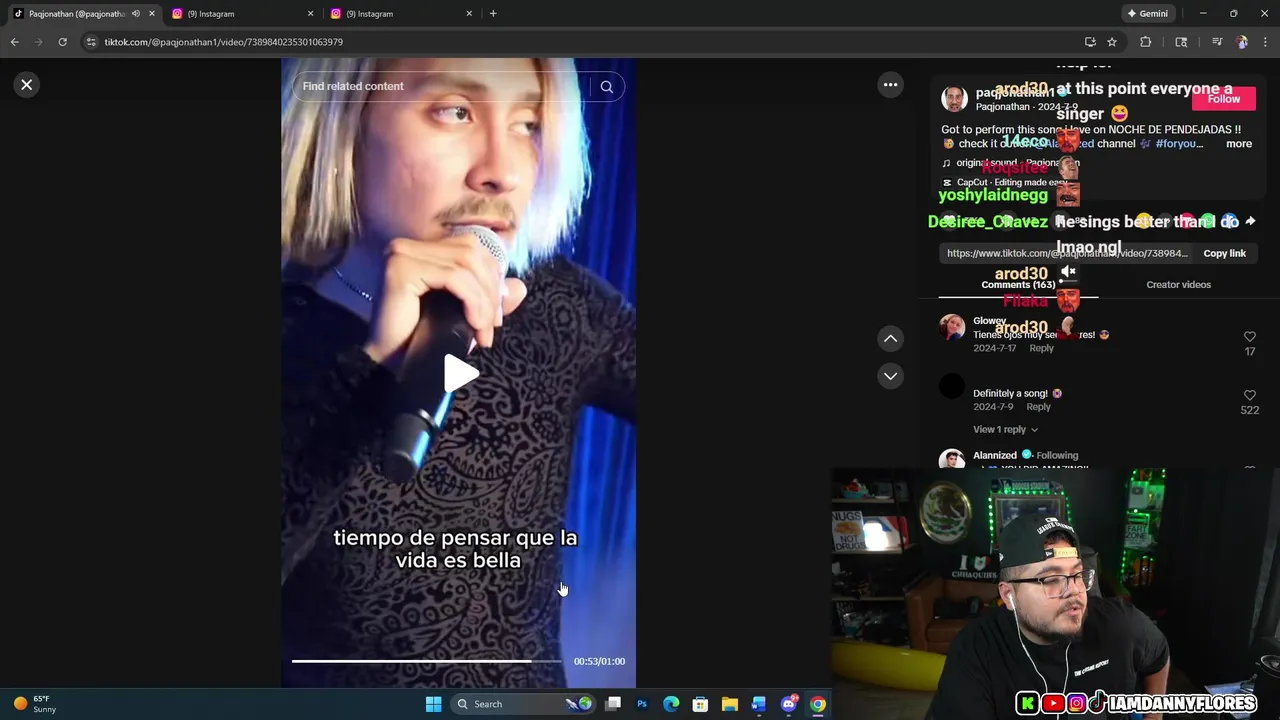Open Task View on the taskbar
The height and width of the screenshot is (720, 1280).
(613, 704)
